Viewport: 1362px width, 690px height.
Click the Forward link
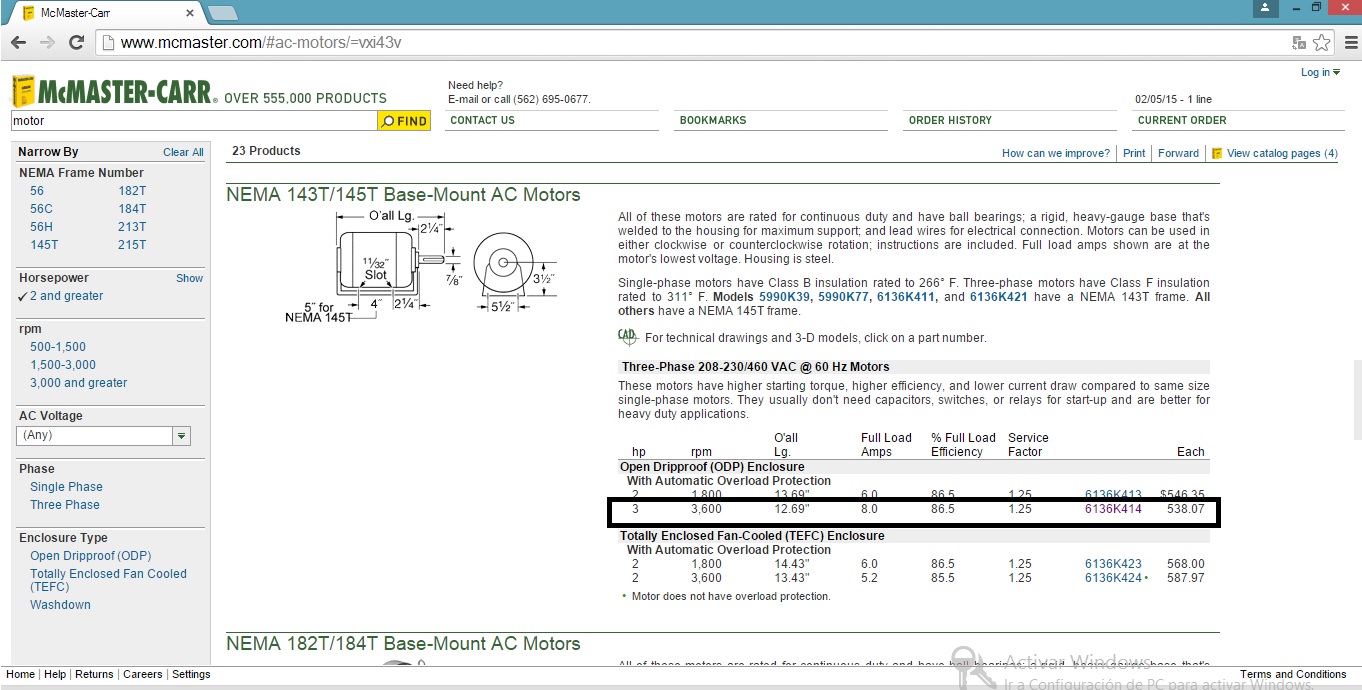click(x=1178, y=153)
